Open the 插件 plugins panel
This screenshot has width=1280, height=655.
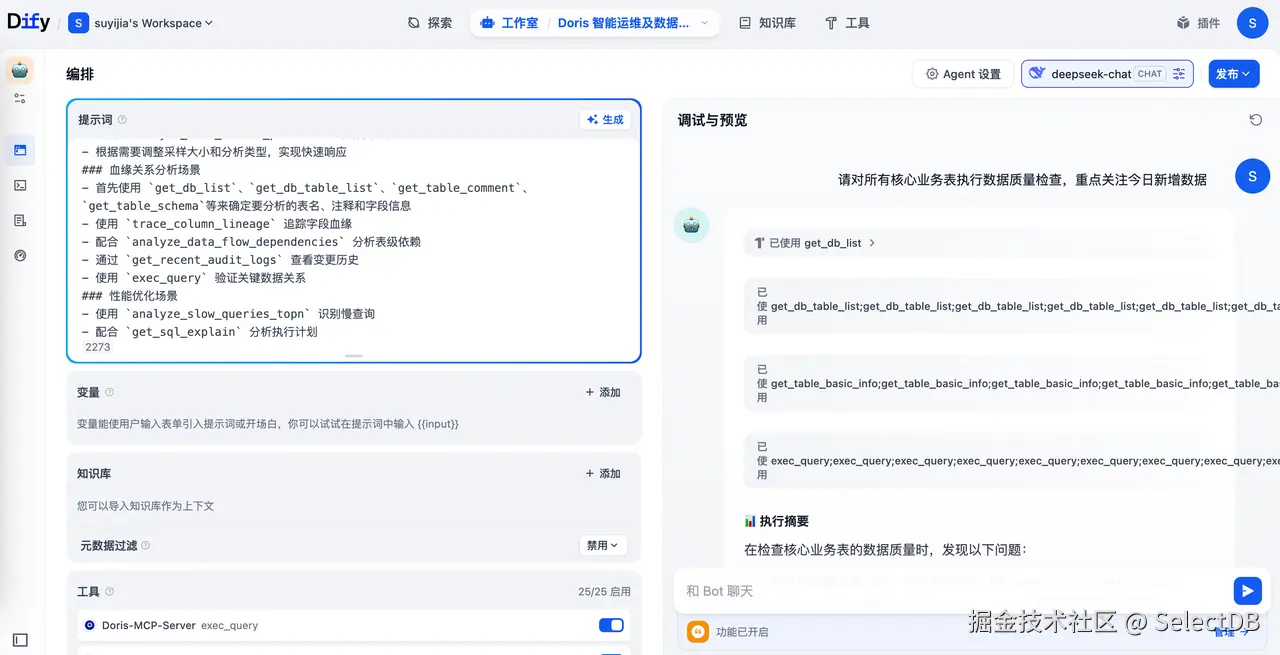[1197, 22]
